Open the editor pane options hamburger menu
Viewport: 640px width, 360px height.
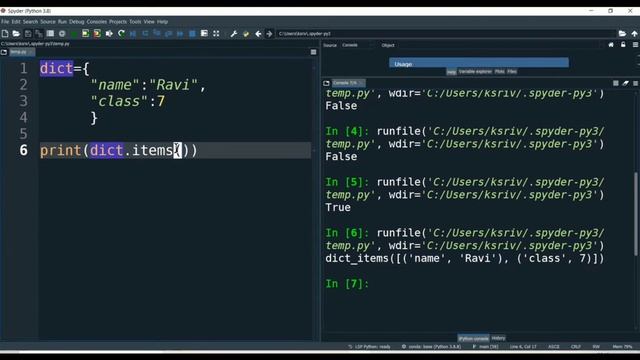313,52
